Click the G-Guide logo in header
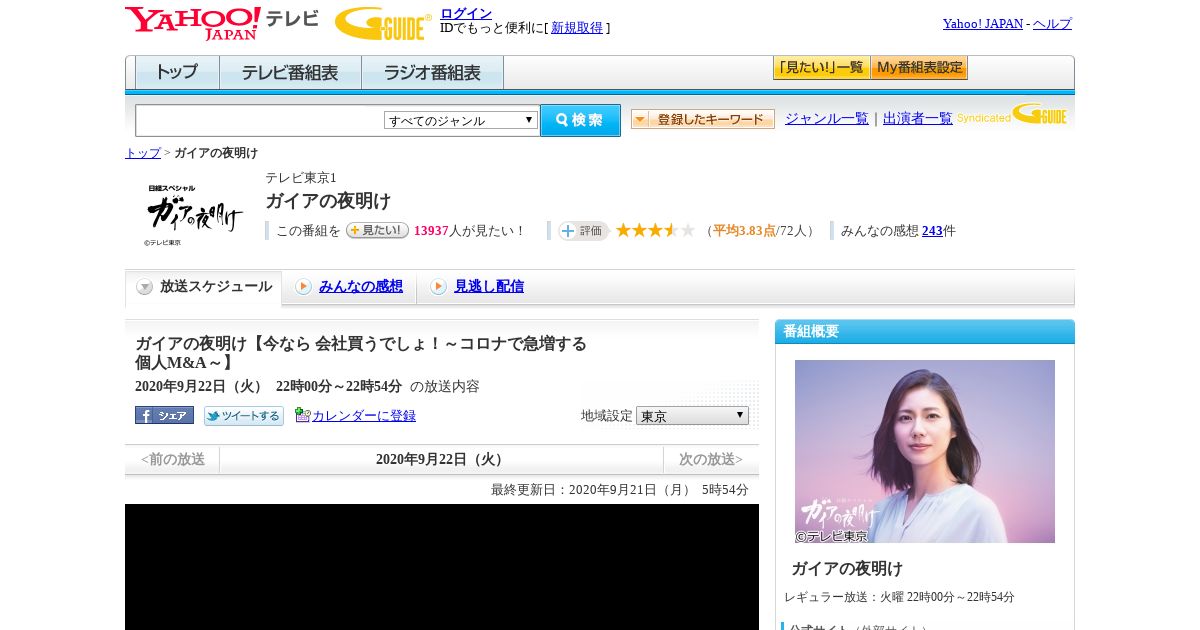 click(383, 24)
